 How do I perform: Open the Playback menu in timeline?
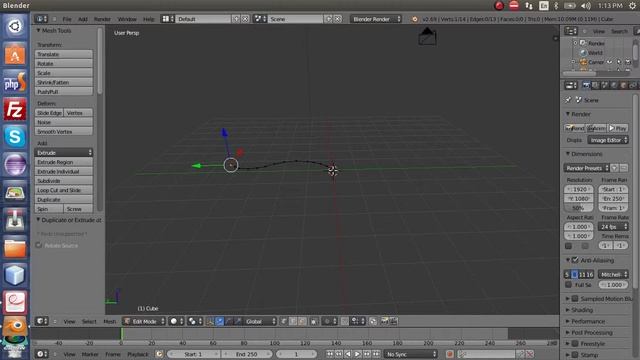pyautogui.click(x=138, y=354)
